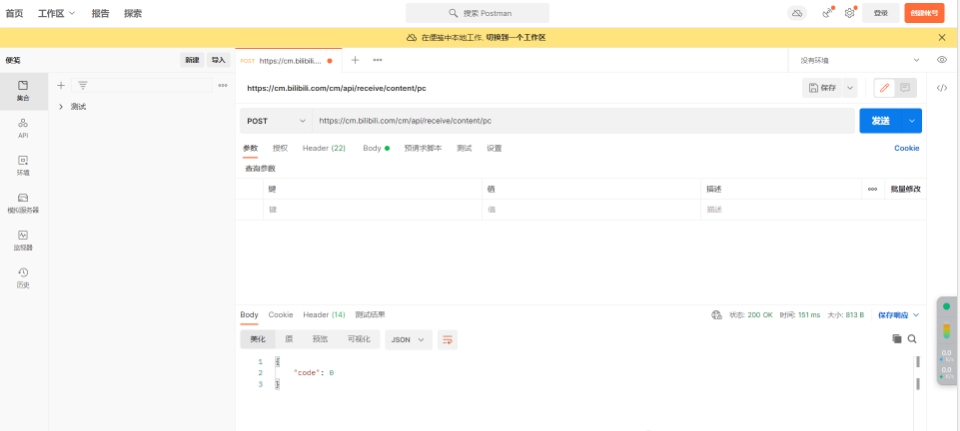Open 探索 explore menu item
This screenshot has height=431, width=960.
(133, 13)
